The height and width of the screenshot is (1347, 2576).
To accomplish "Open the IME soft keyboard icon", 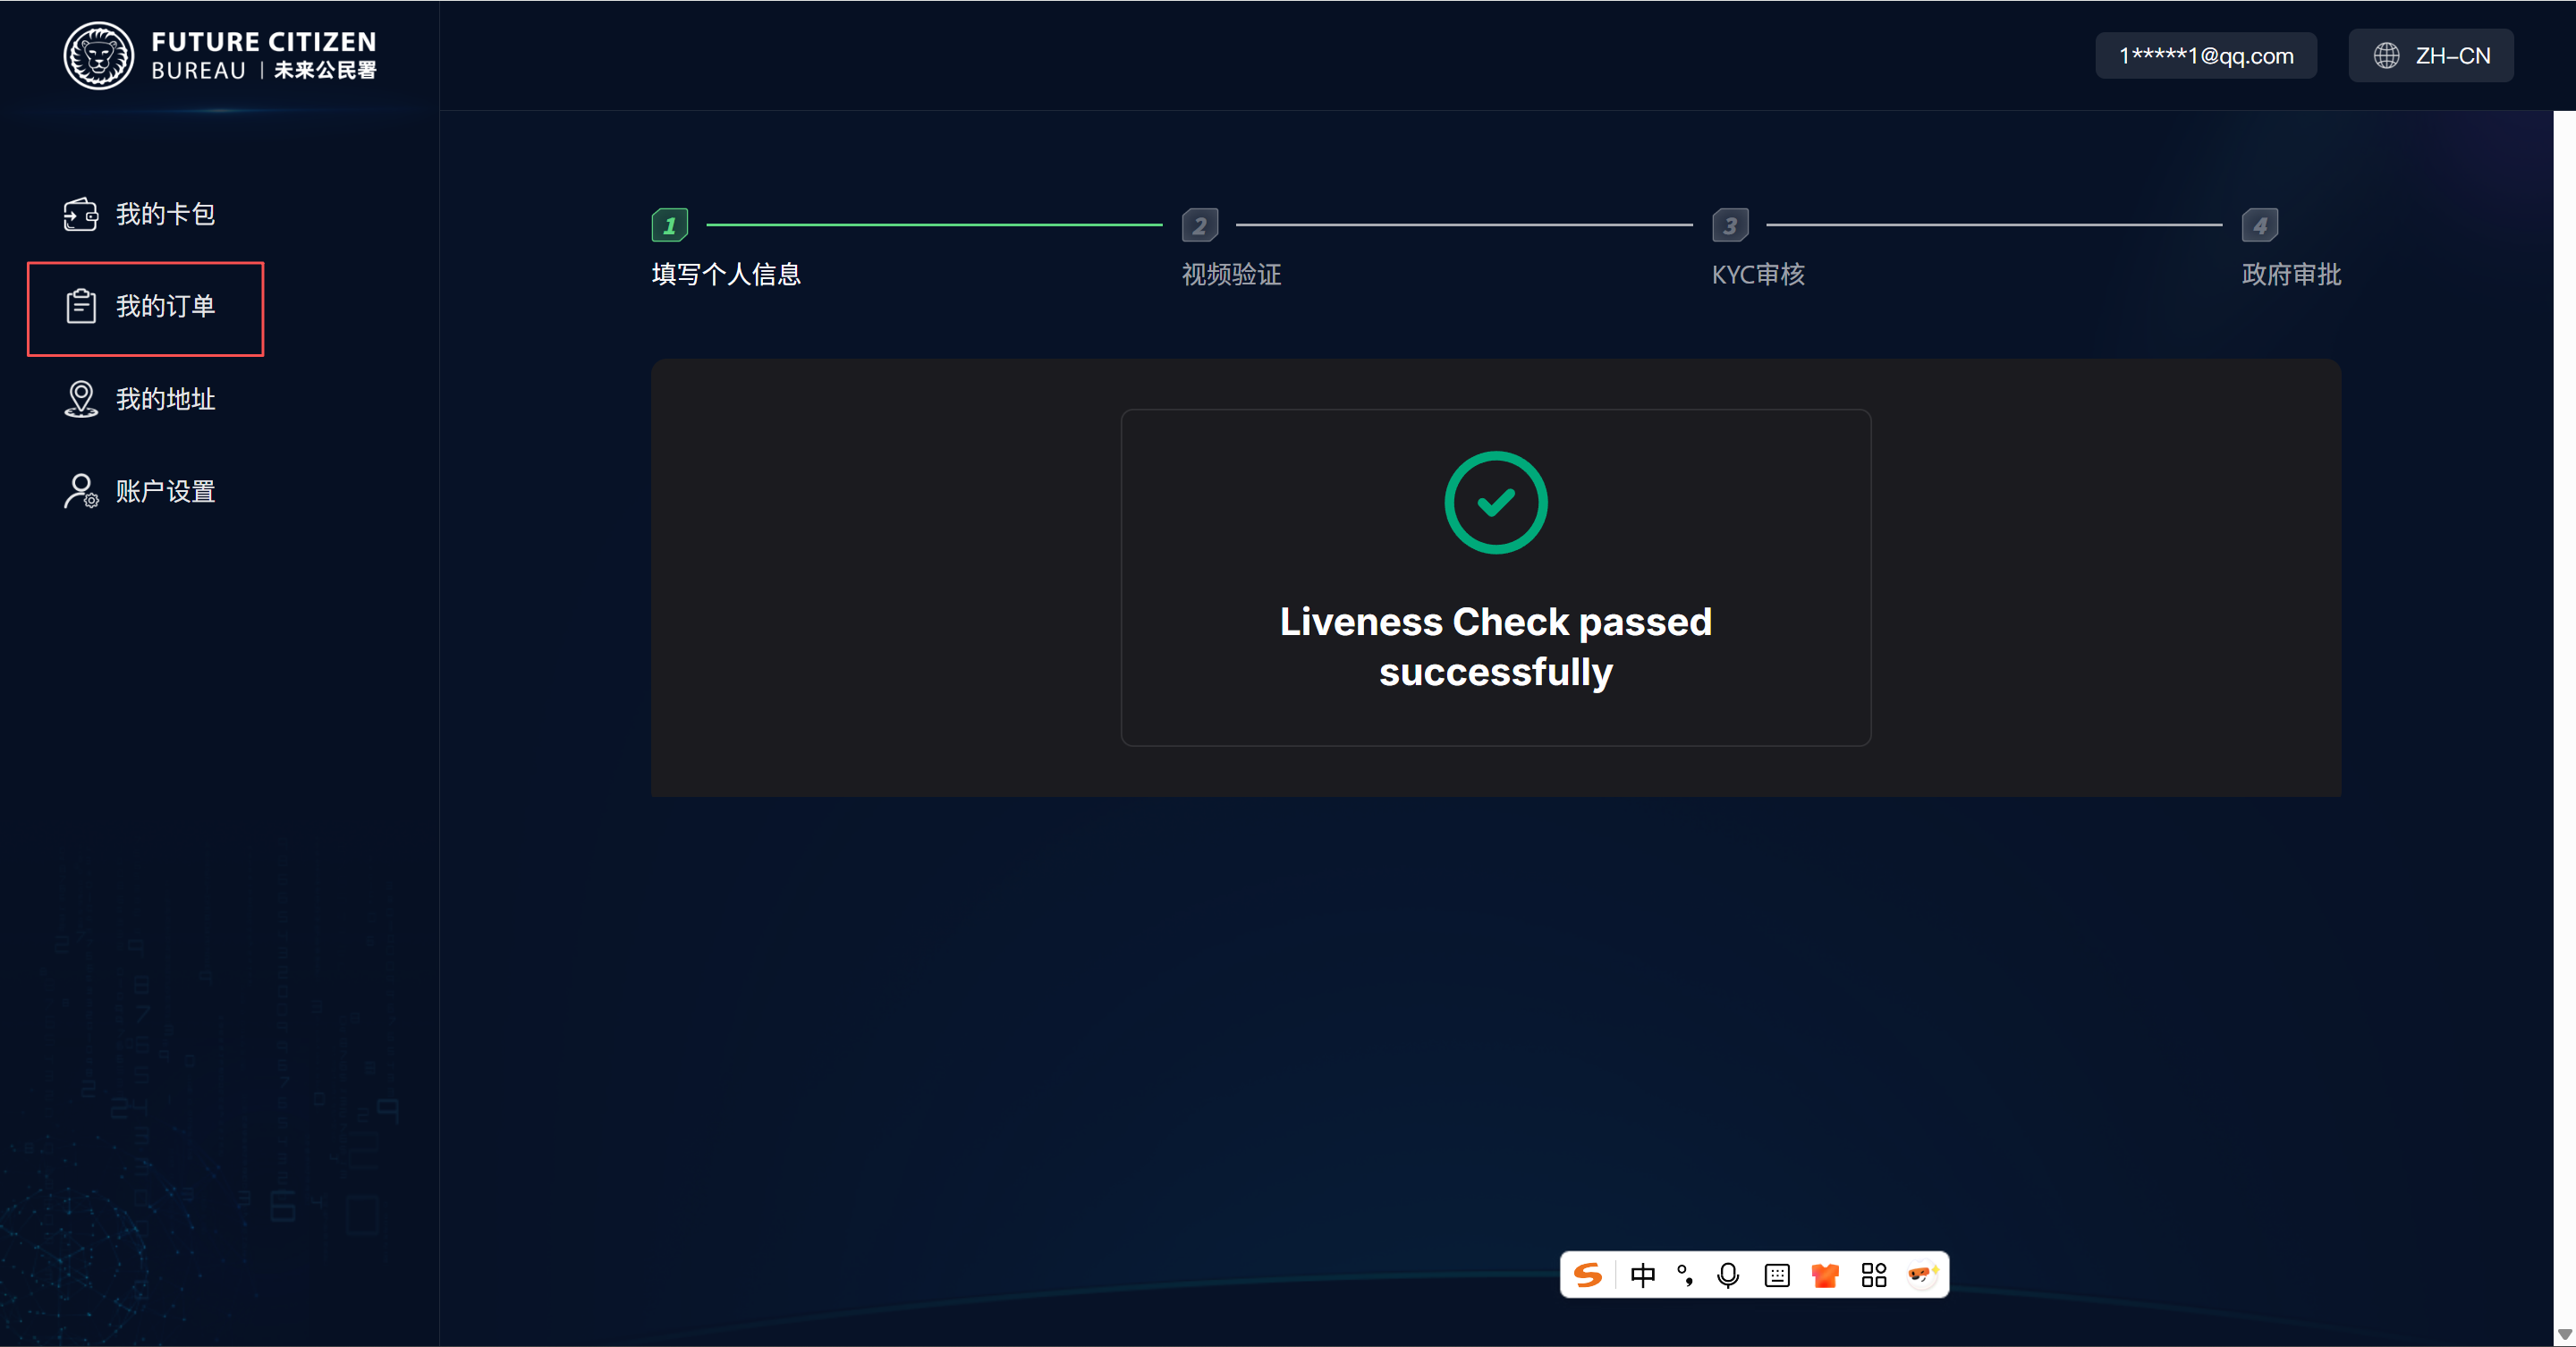I will [1776, 1275].
